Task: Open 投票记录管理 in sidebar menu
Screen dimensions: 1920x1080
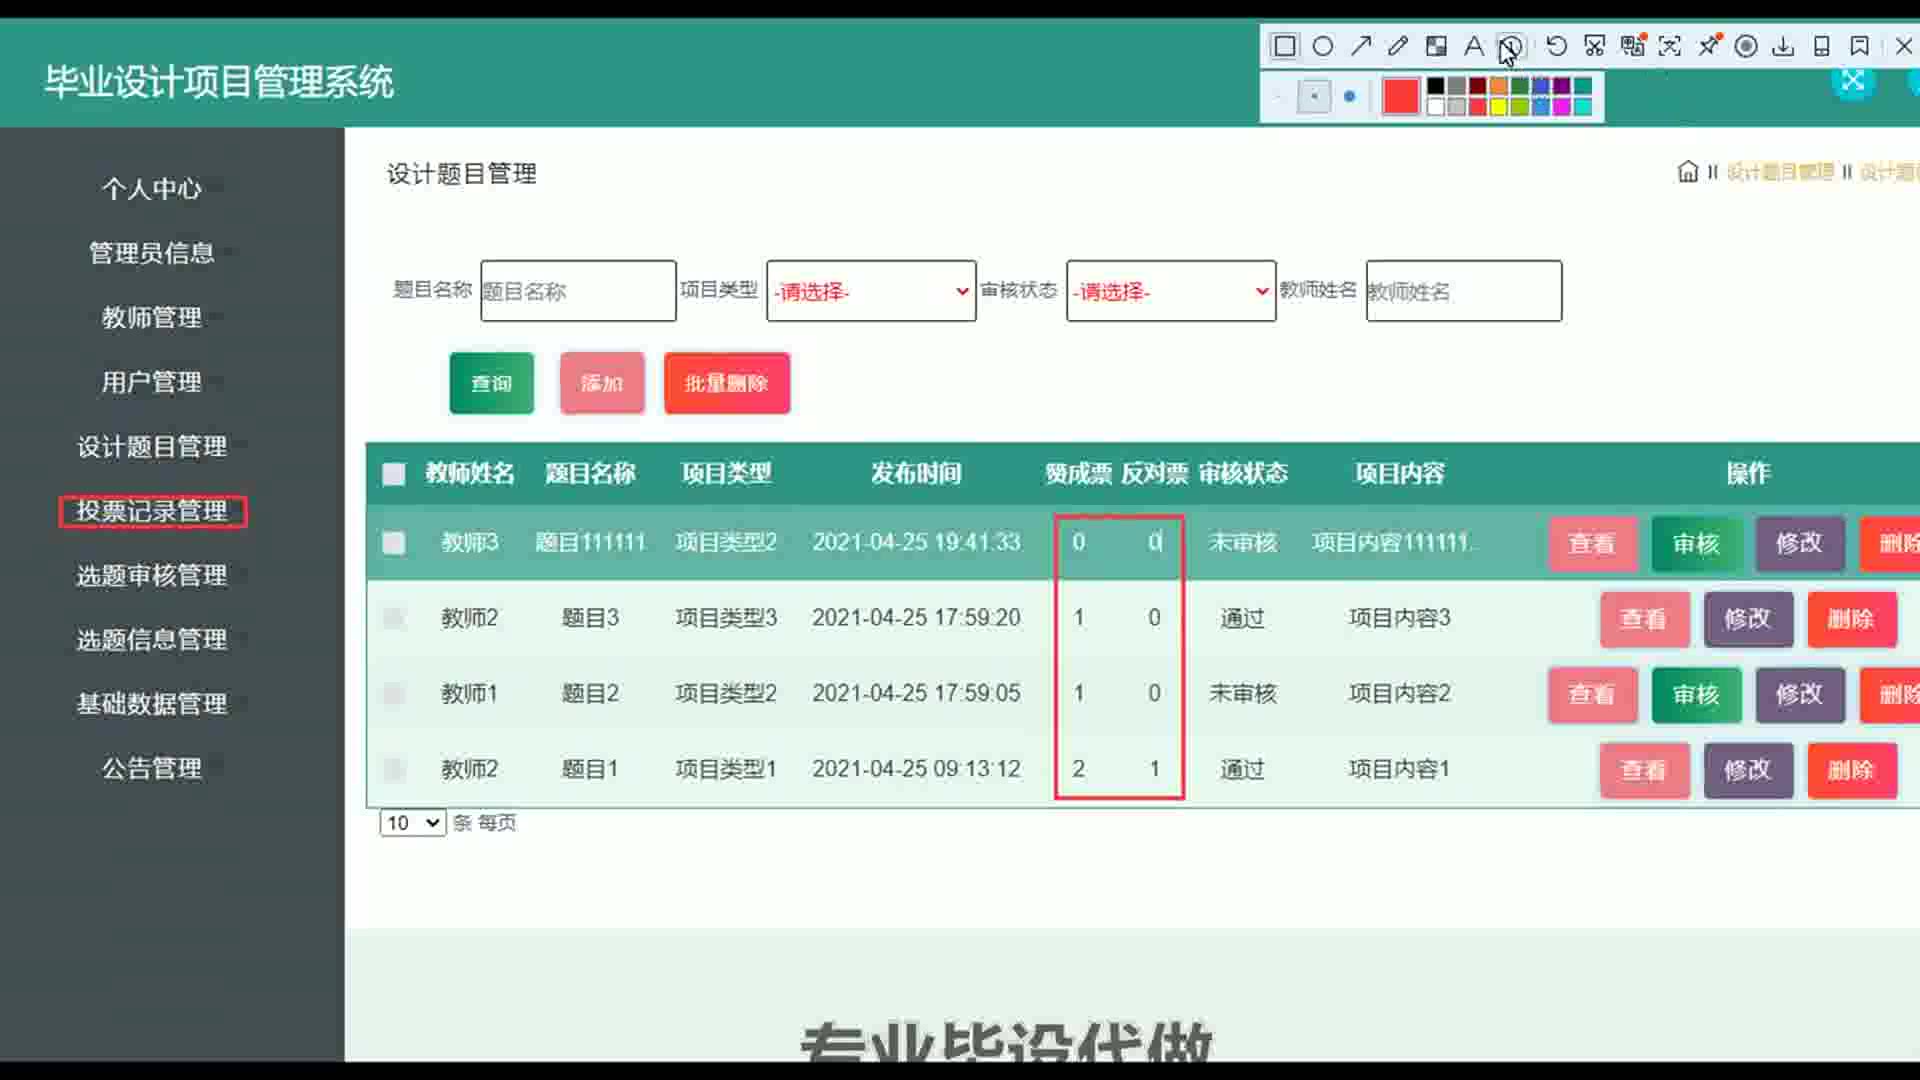Action: 152,511
